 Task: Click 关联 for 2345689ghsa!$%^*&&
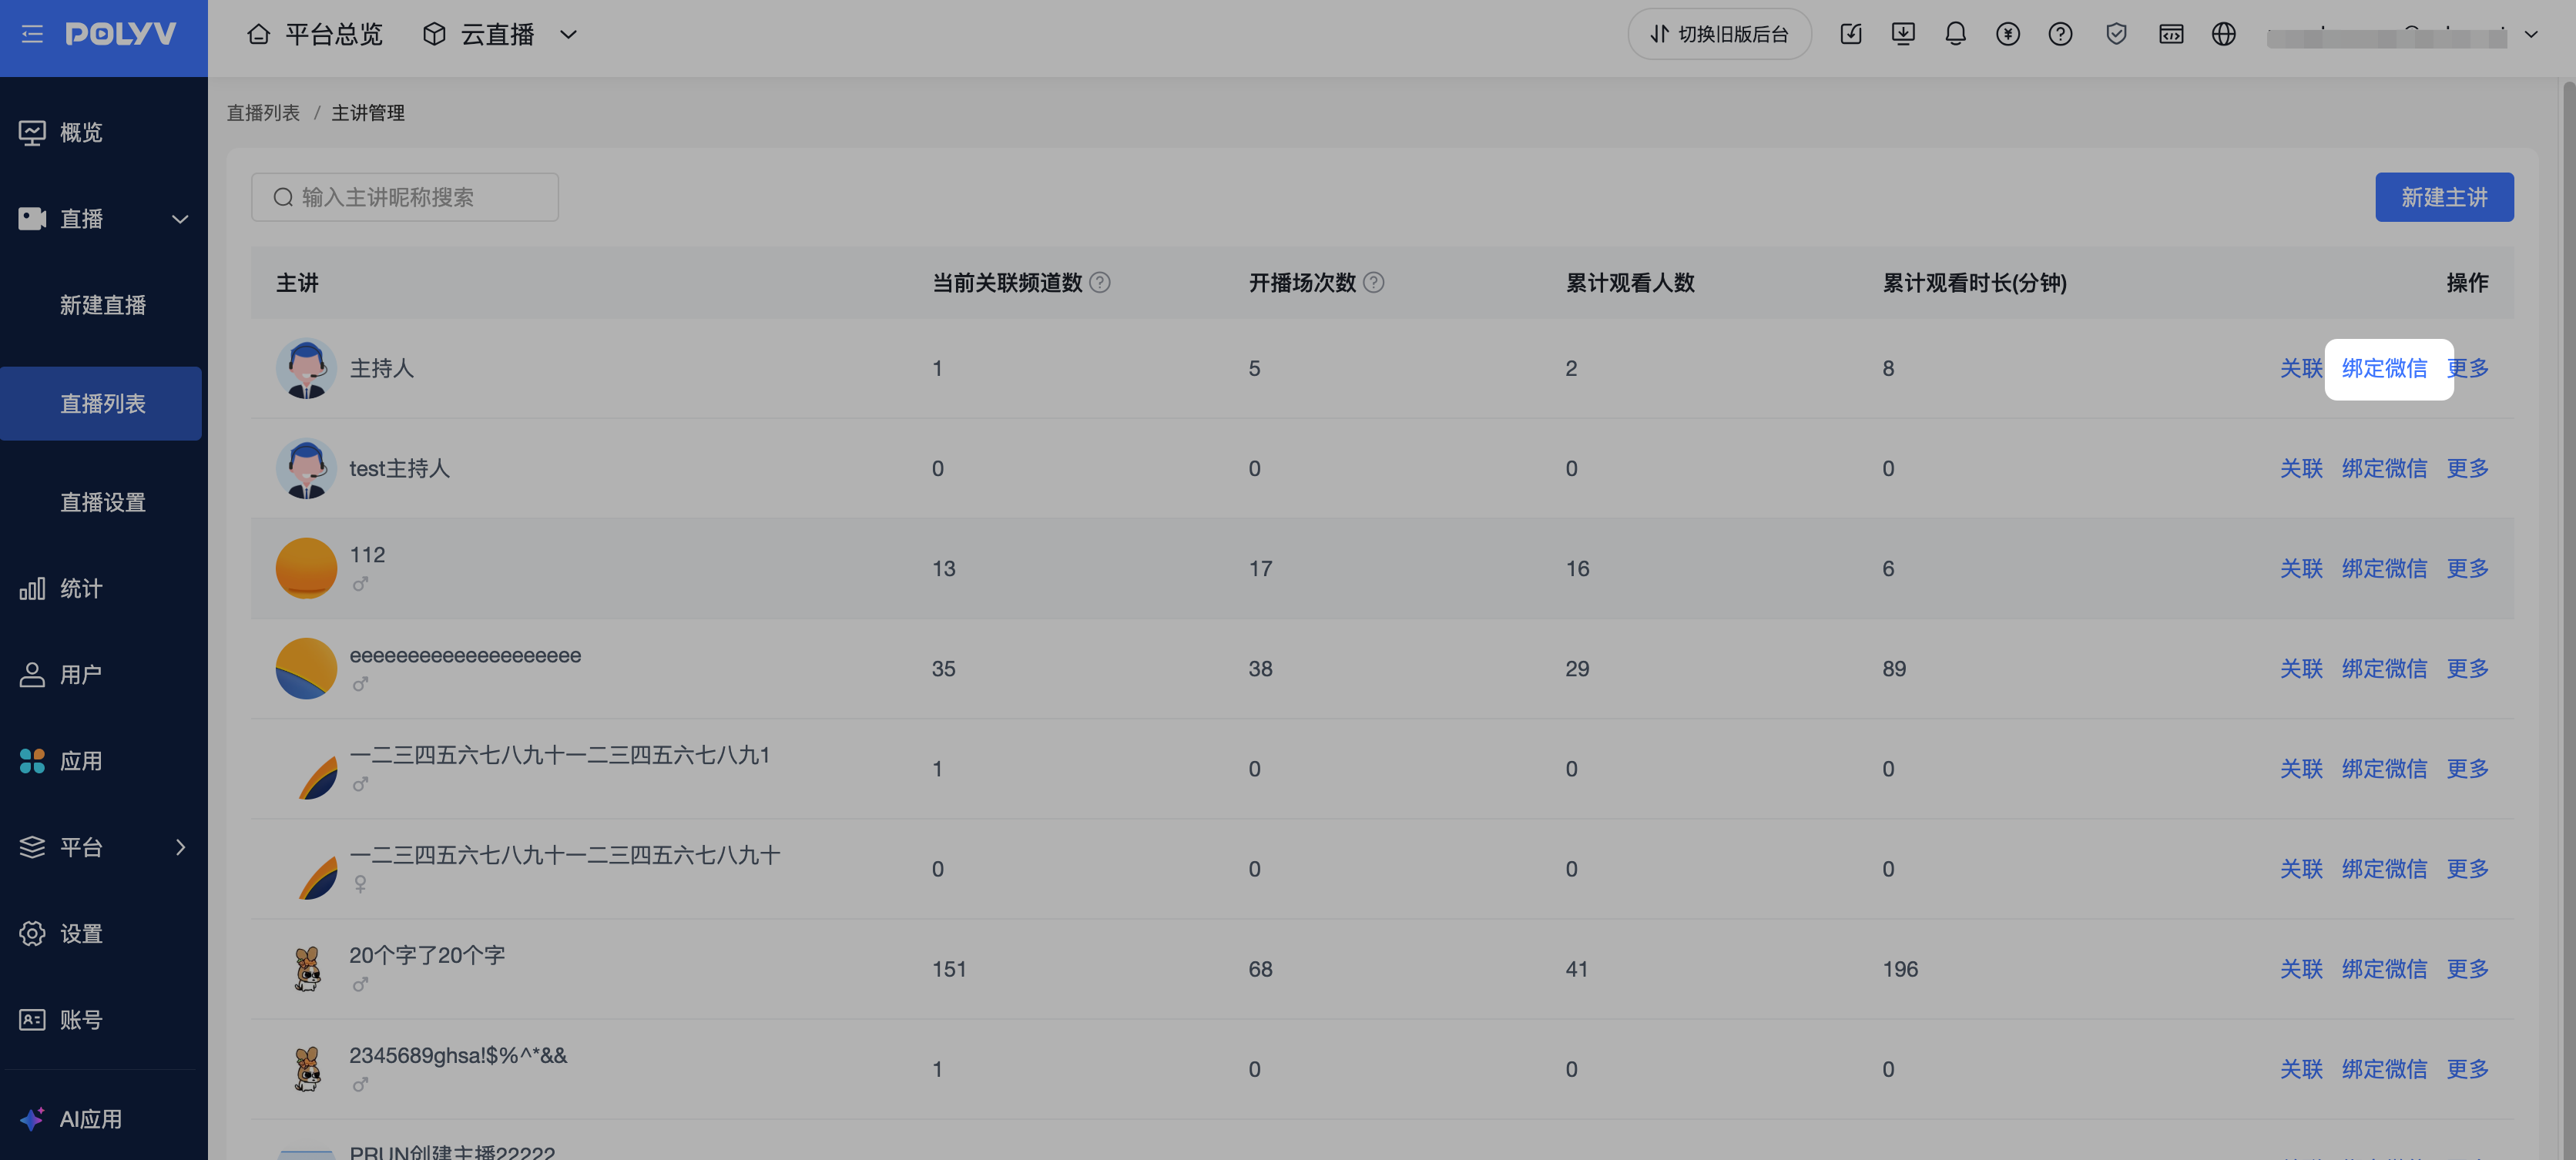pyautogui.click(x=2301, y=1069)
